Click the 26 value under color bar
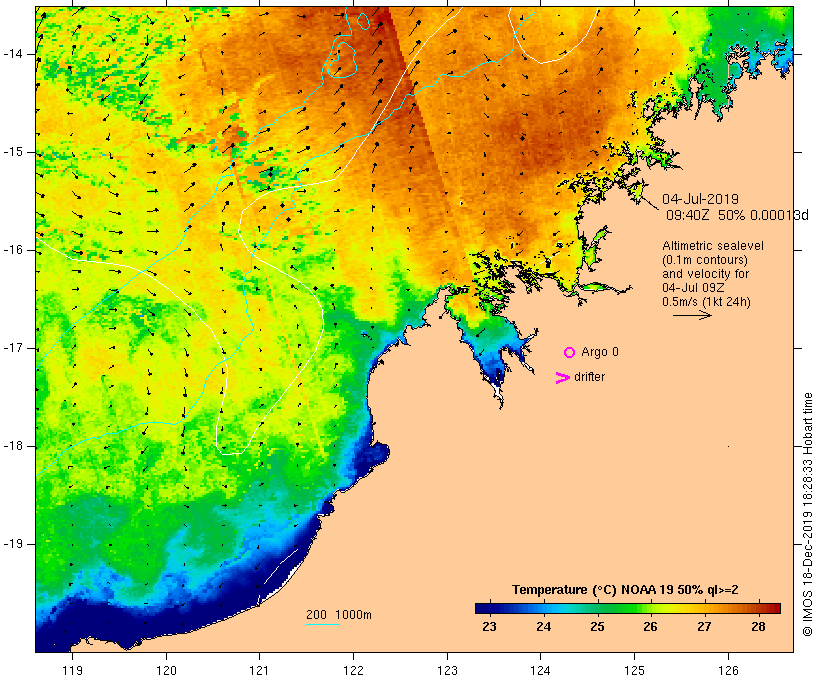This screenshot has height=680, width=820. point(651,627)
